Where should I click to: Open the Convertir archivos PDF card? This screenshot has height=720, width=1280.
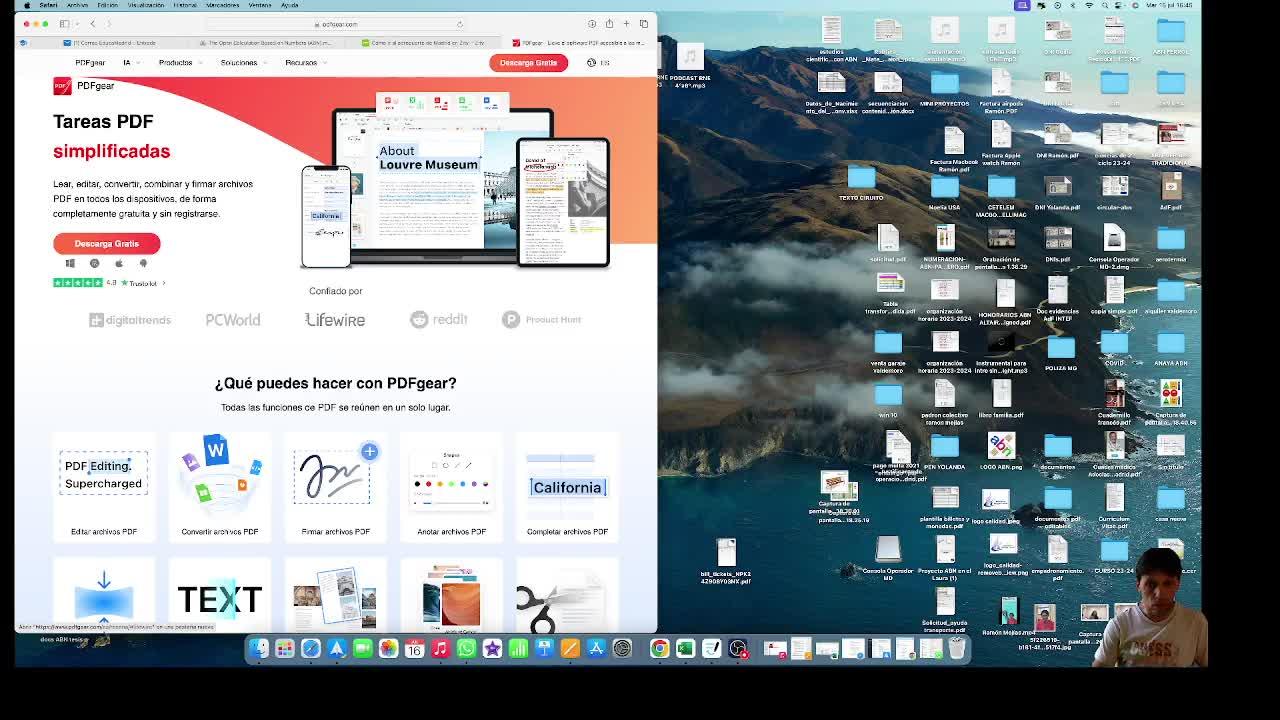(x=220, y=488)
